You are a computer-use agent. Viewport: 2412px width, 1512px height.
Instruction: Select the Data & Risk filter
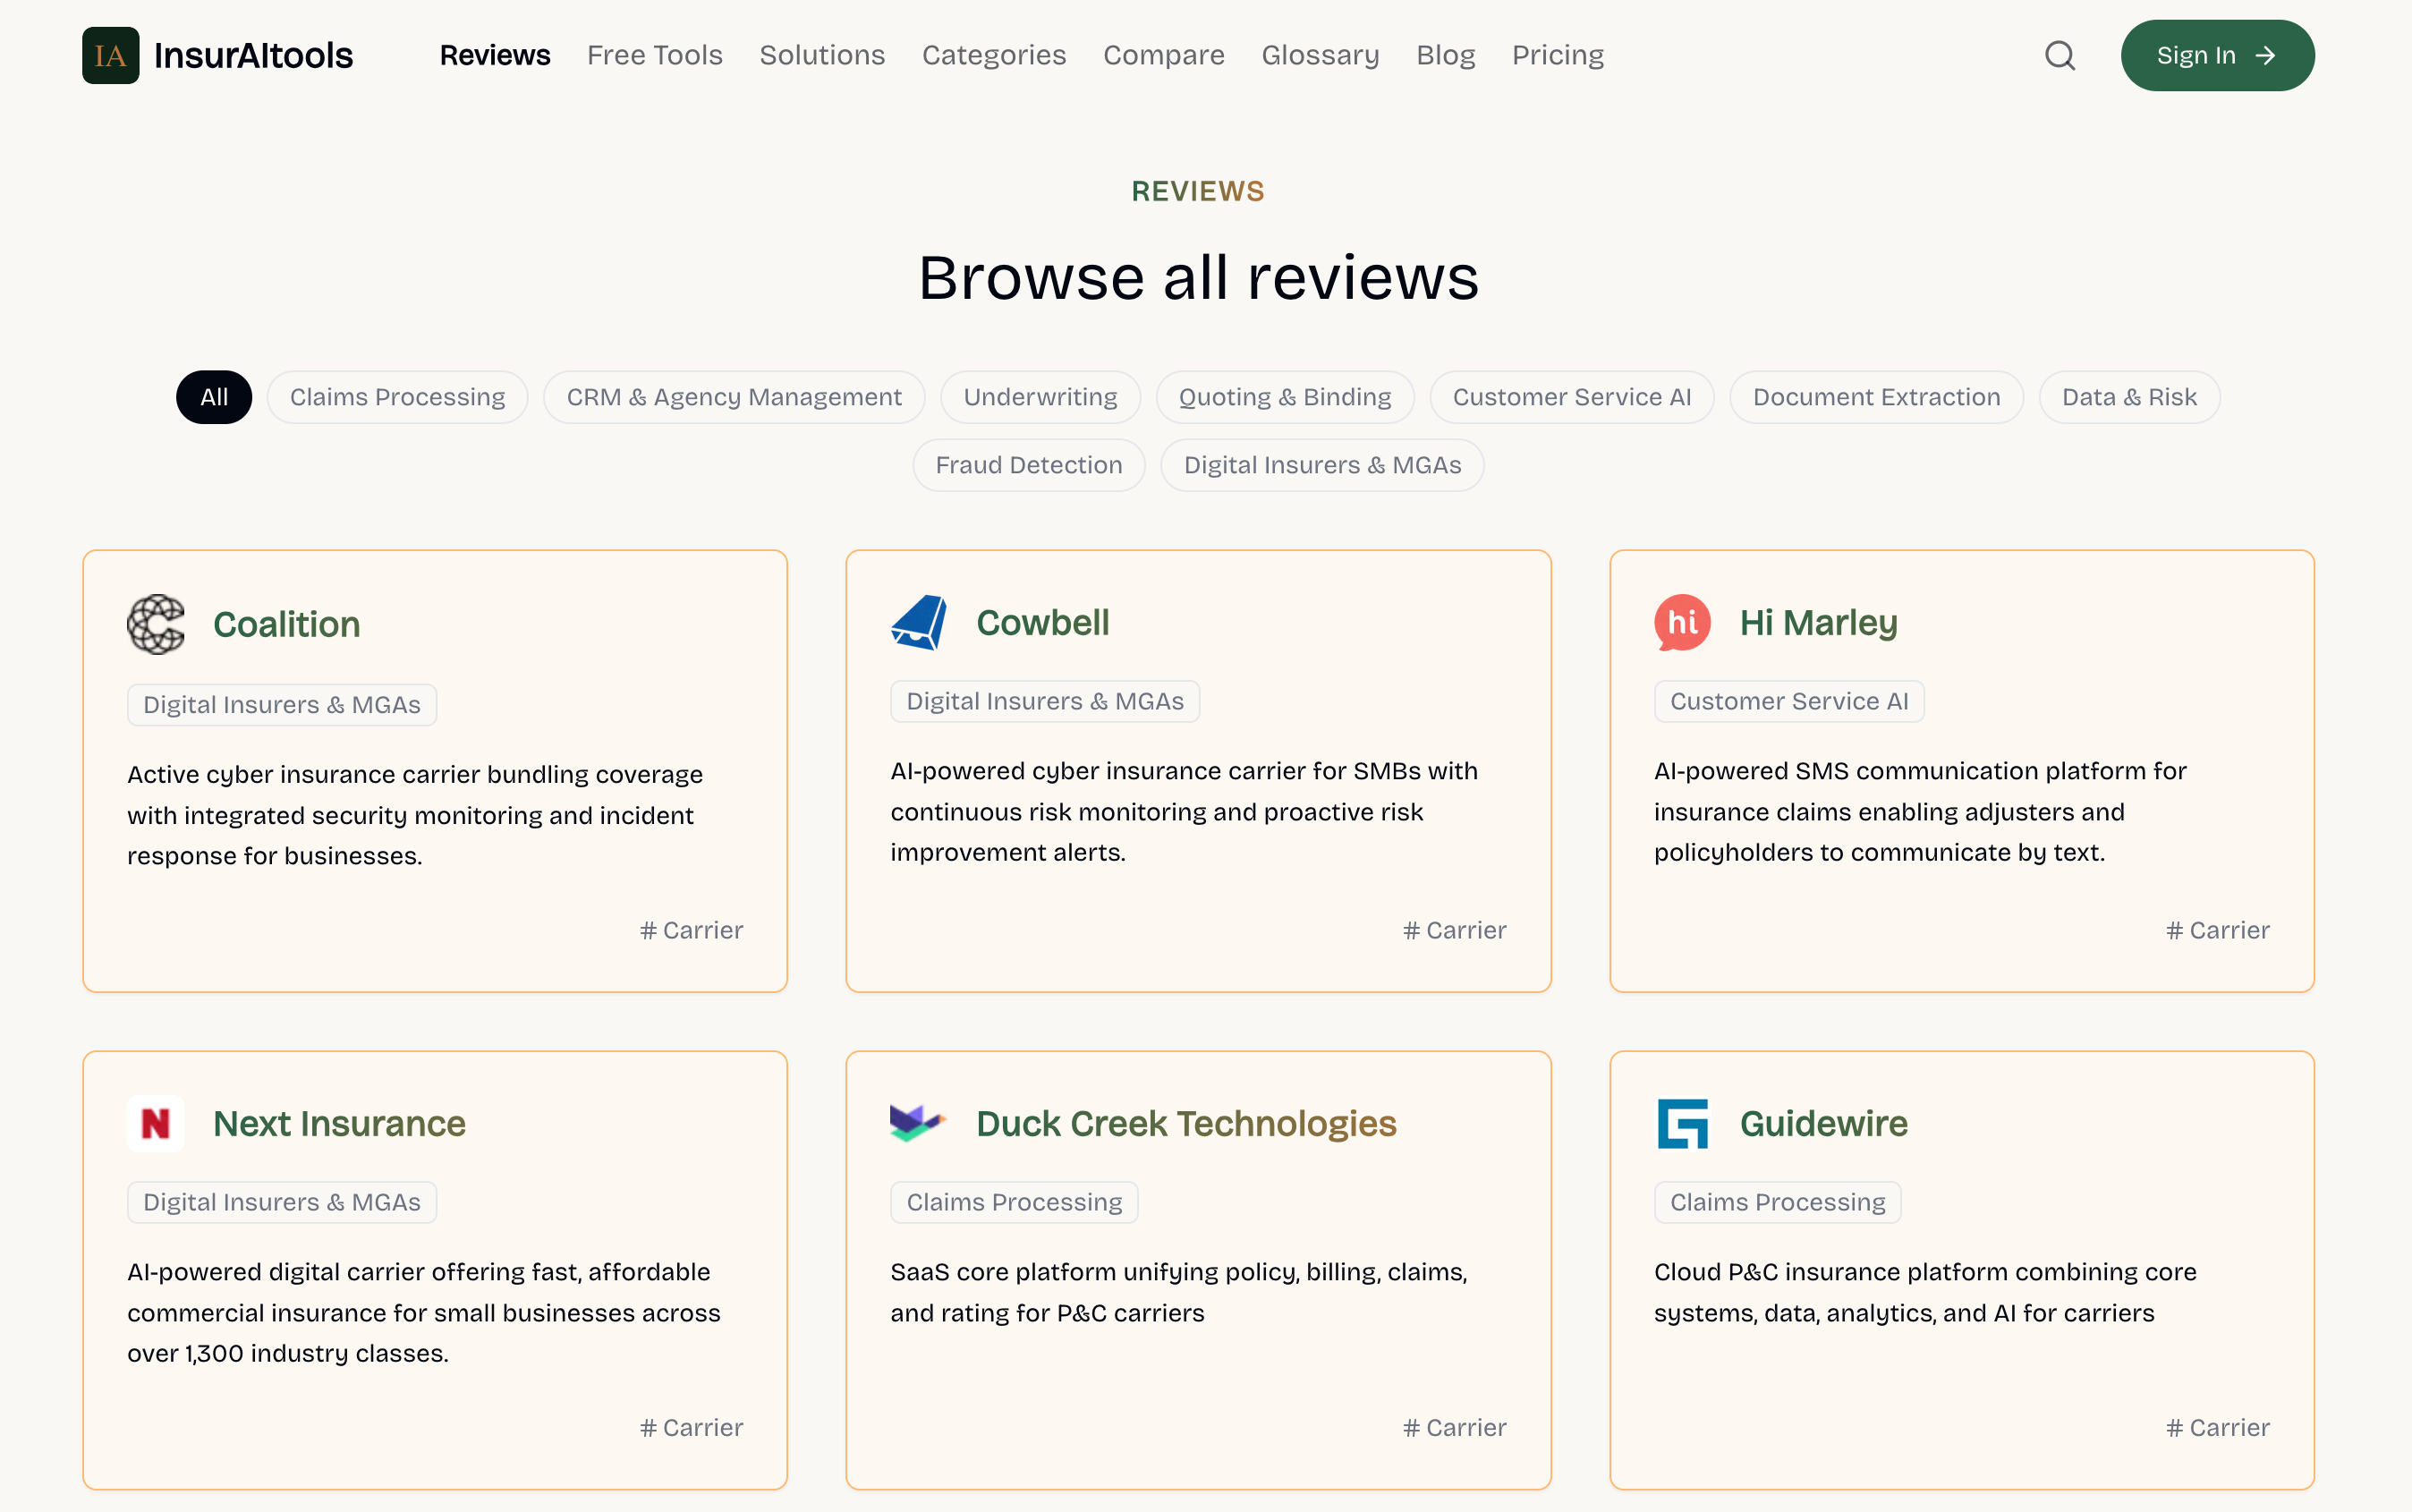click(2129, 397)
